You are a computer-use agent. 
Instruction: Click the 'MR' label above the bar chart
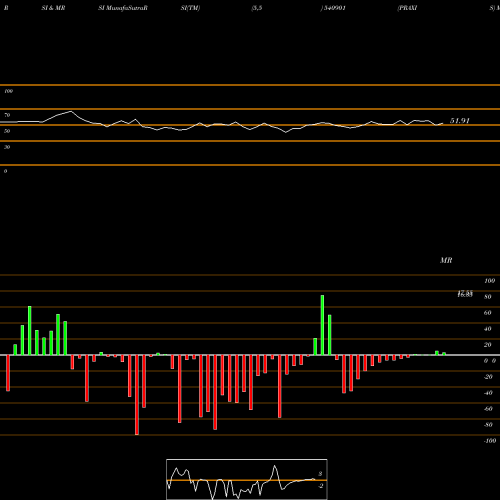click(446, 260)
